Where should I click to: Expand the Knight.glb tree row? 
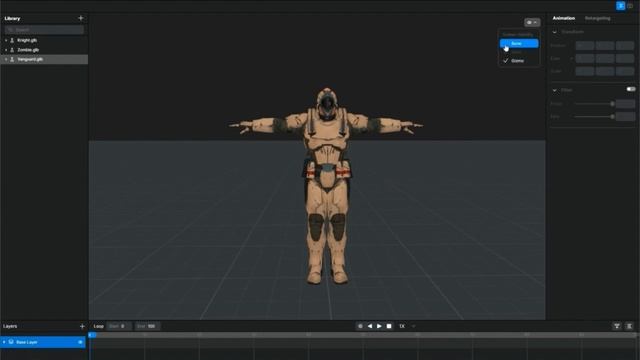(x=6, y=40)
